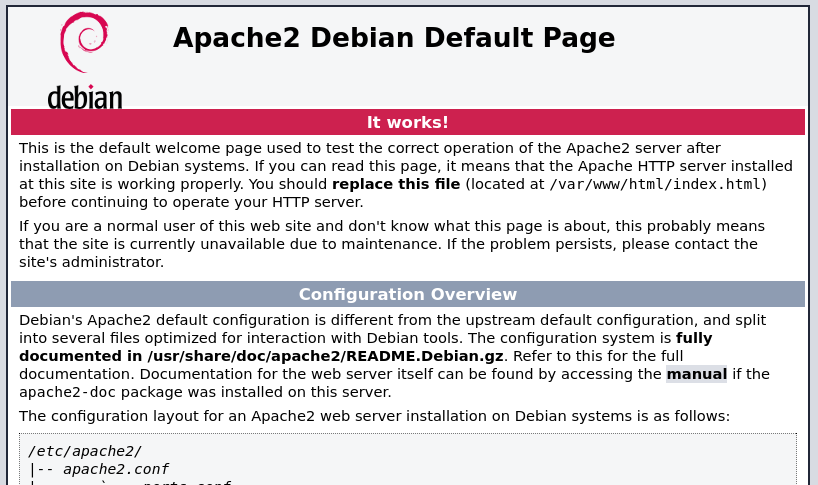Click the Debian swirl logo
This screenshot has width=818, height=485.
point(84,42)
